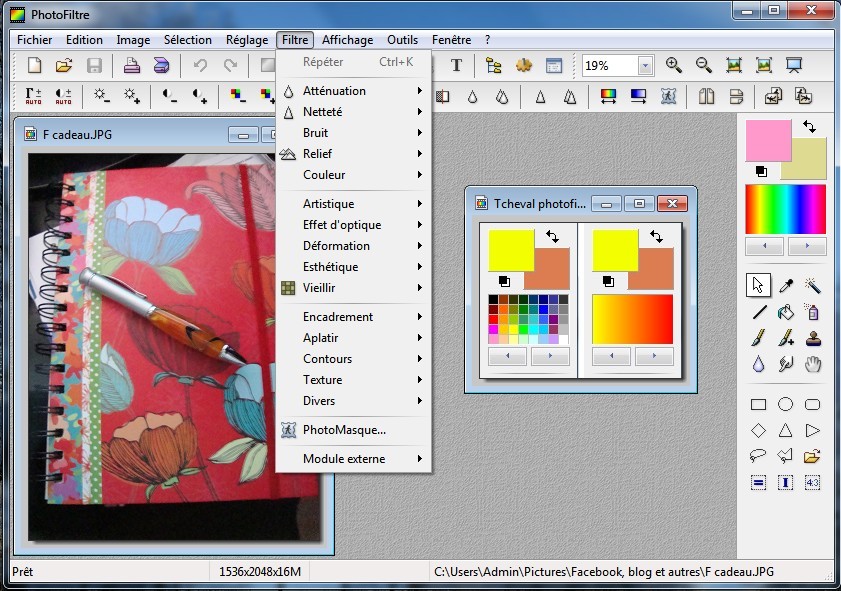Open the Texture submenu
This screenshot has height=591, width=841.
pyautogui.click(x=354, y=380)
